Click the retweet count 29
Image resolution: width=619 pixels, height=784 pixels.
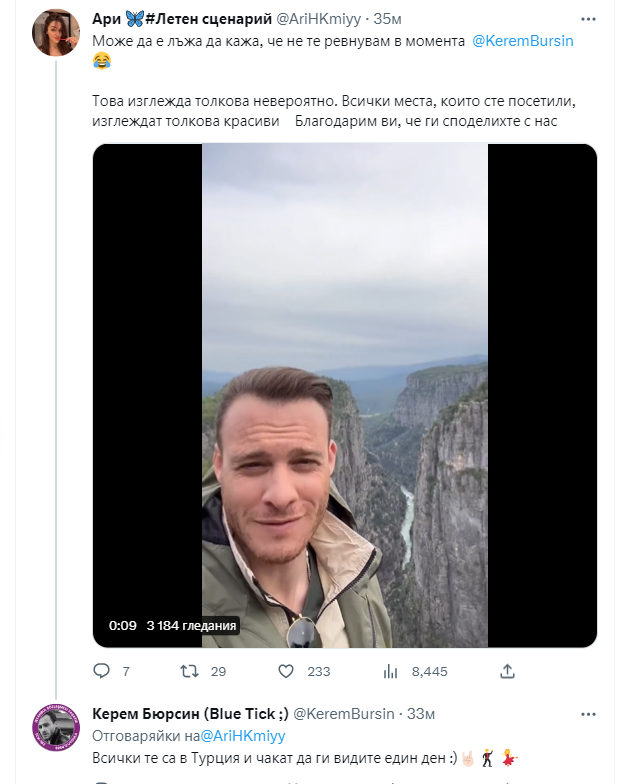pyautogui.click(x=218, y=671)
